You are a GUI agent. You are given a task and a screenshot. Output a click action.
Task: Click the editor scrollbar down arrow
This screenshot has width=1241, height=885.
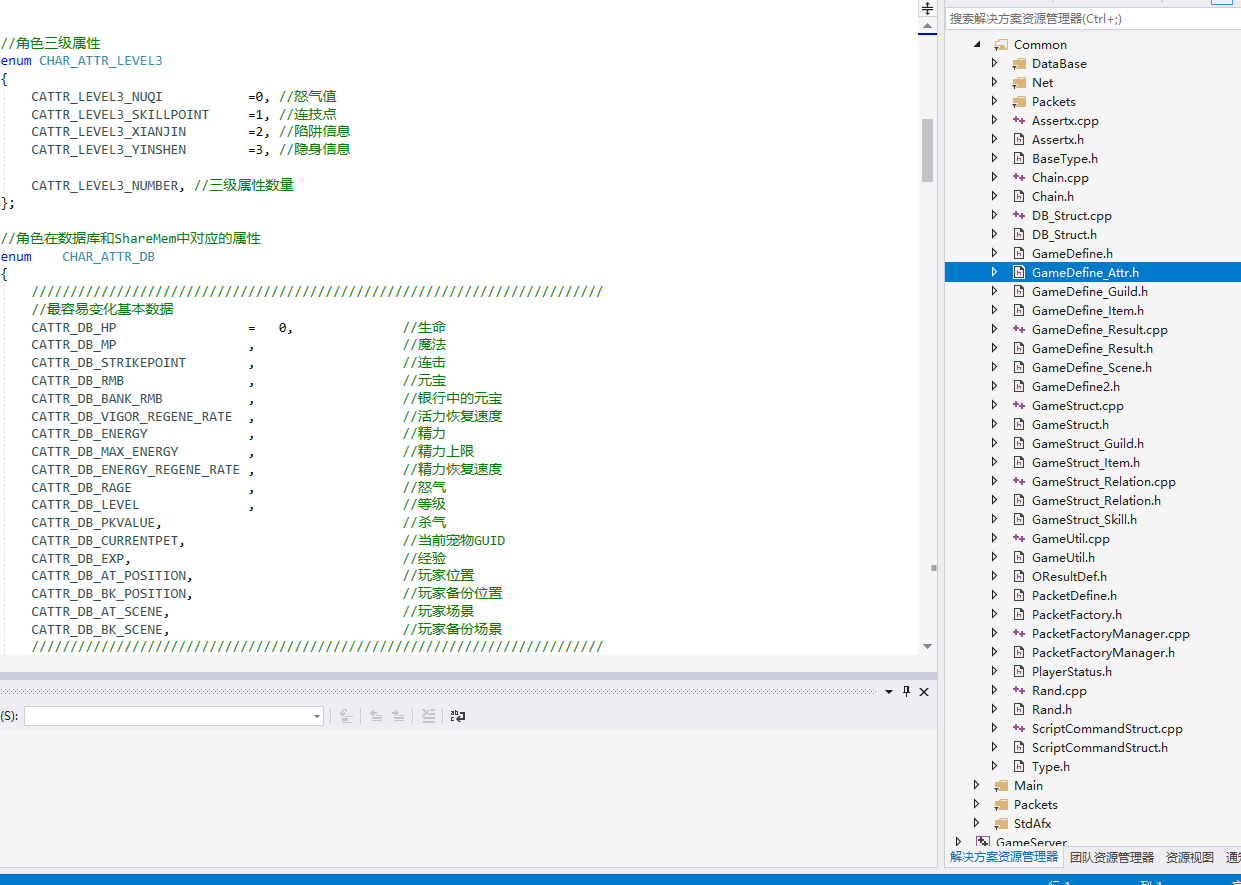point(927,646)
